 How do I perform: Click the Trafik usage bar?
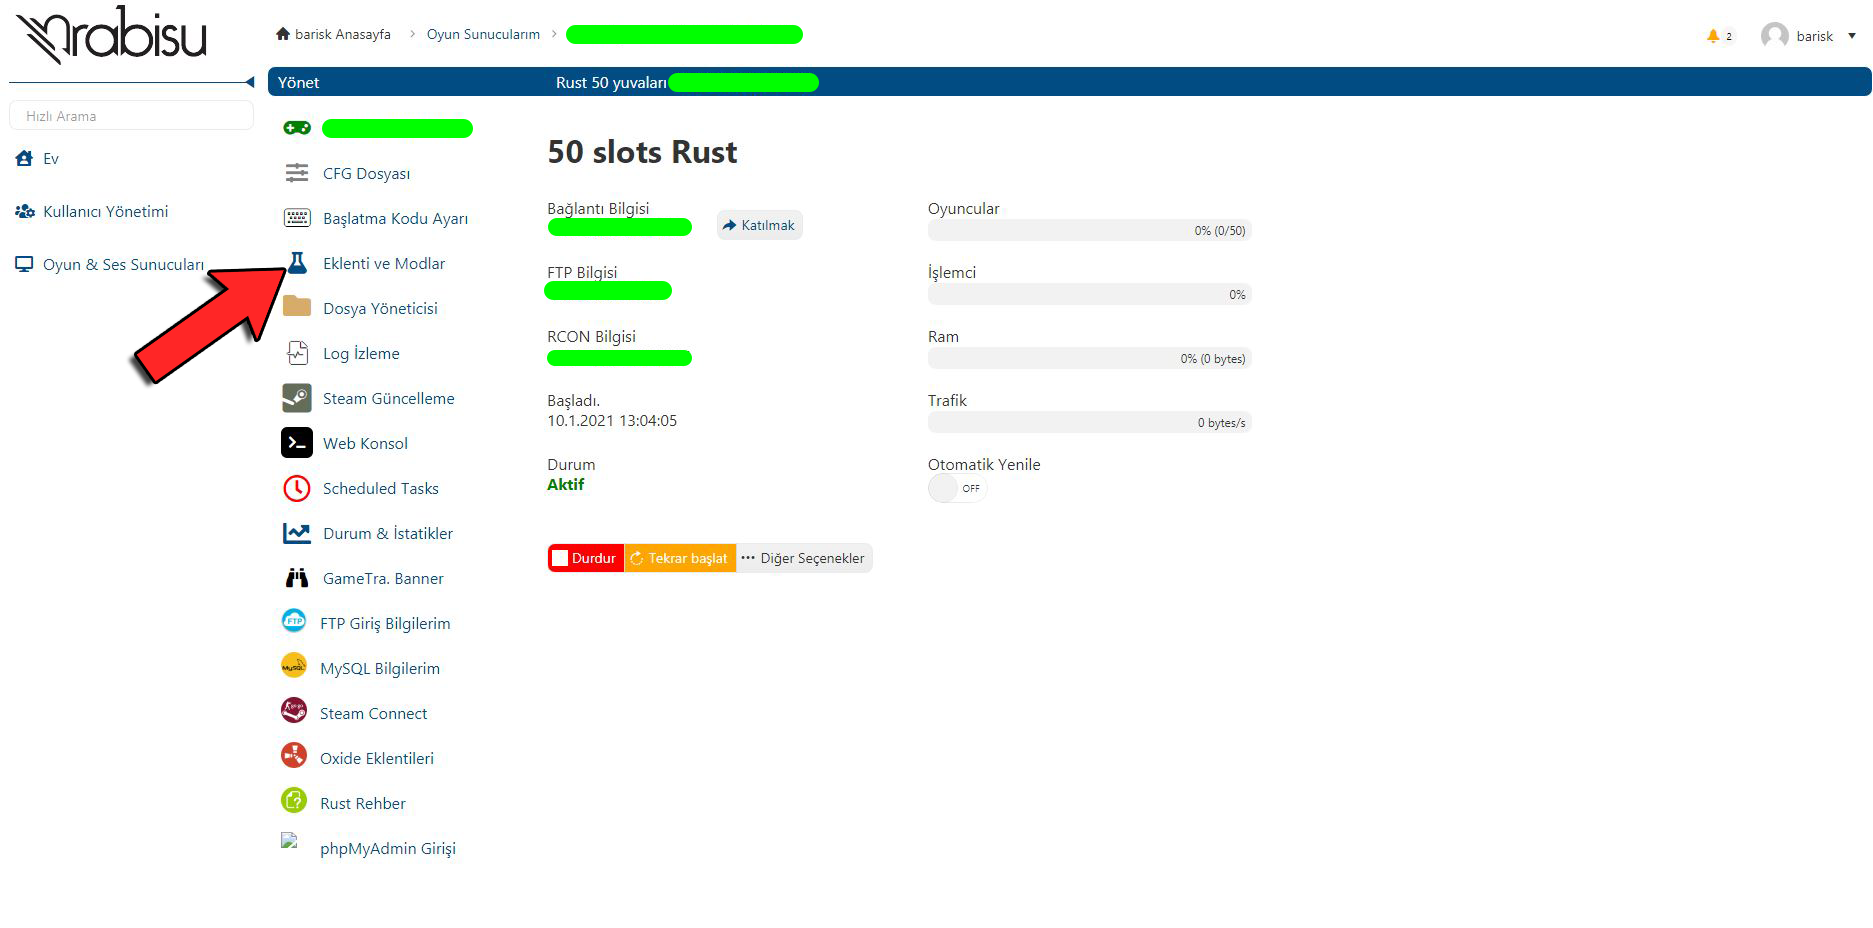(x=1090, y=422)
